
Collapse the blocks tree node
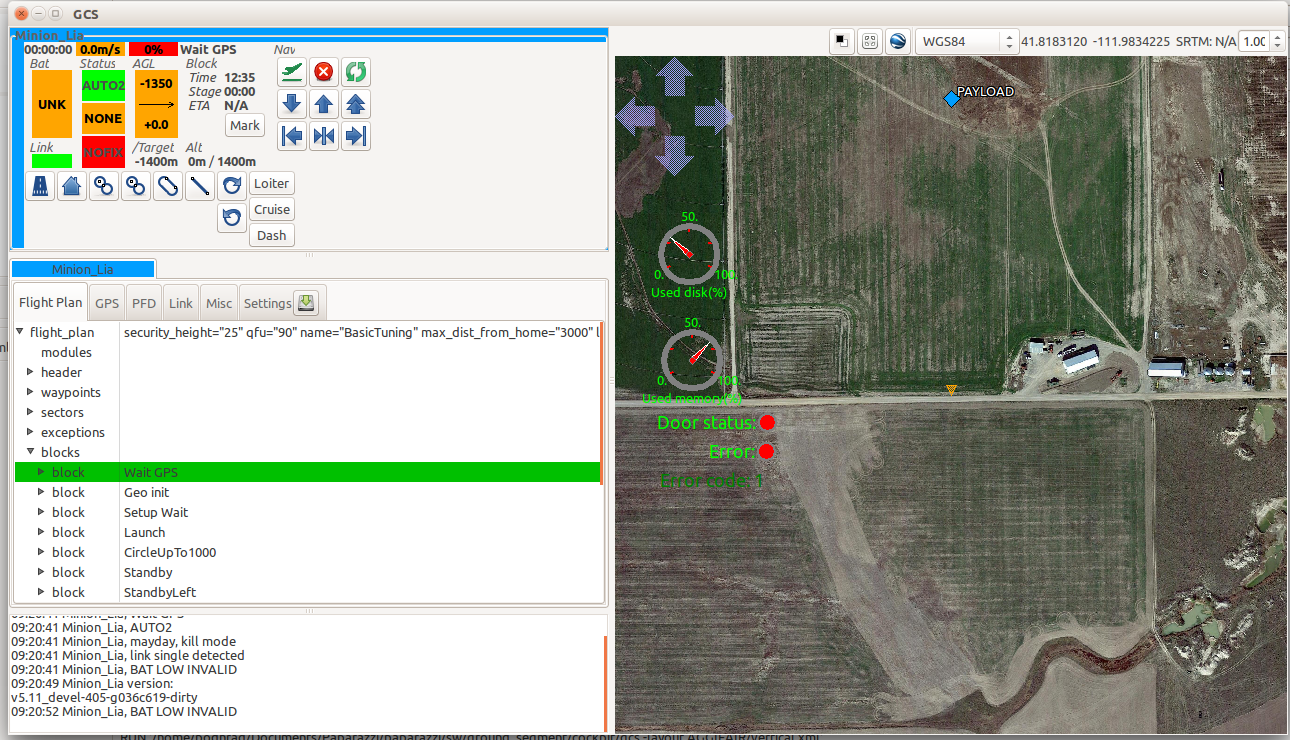point(30,452)
